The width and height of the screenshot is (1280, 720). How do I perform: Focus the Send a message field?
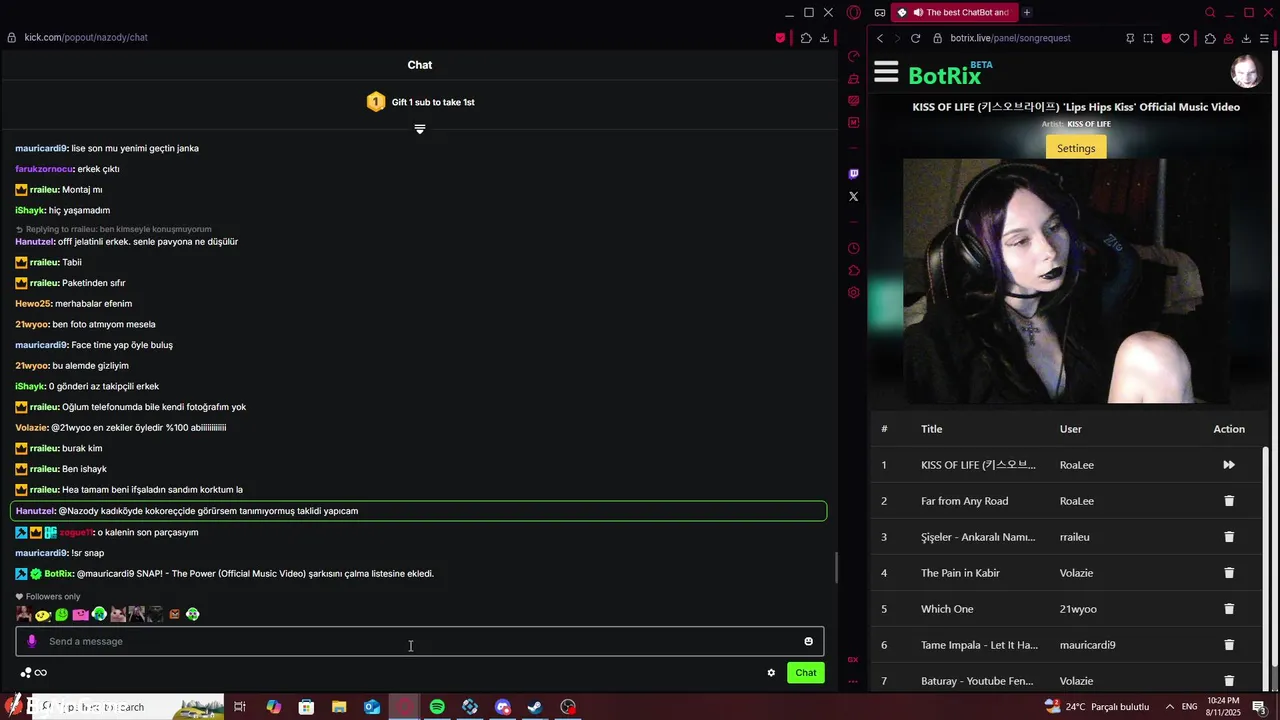tap(420, 641)
